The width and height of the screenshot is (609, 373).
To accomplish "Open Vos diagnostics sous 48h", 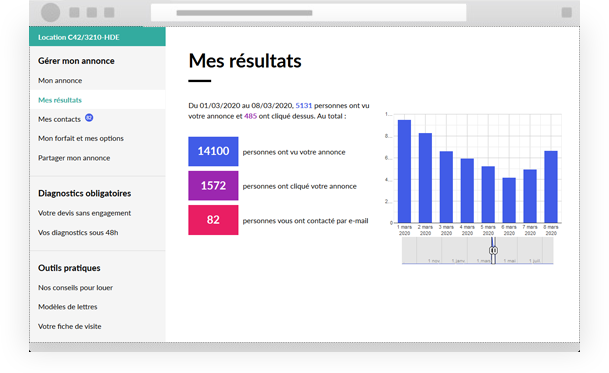I will coord(78,232).
